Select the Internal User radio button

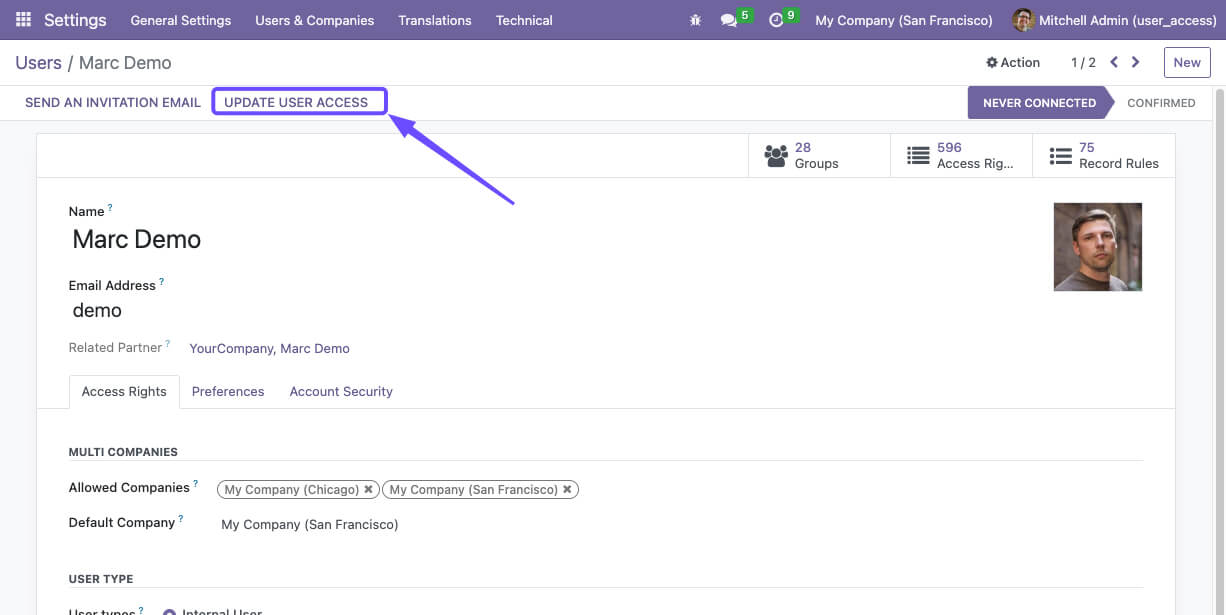coord(169,611)
